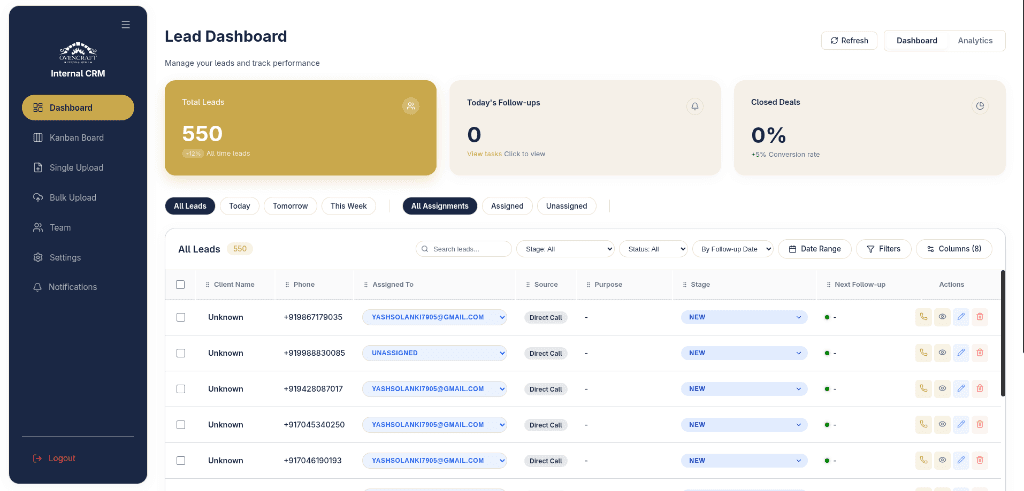Log out using the Logout link

[x=55, y=458]
